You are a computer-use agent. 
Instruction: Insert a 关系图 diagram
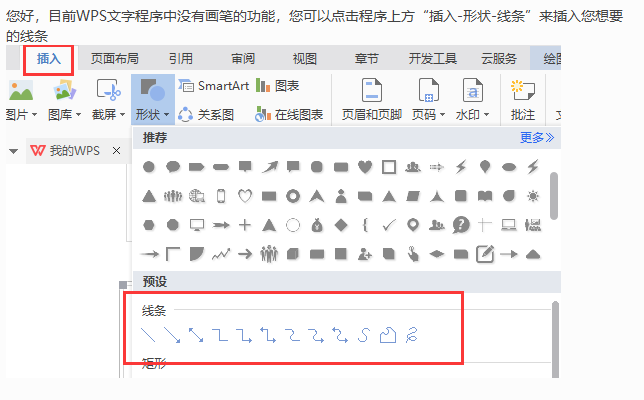point(206,115)
